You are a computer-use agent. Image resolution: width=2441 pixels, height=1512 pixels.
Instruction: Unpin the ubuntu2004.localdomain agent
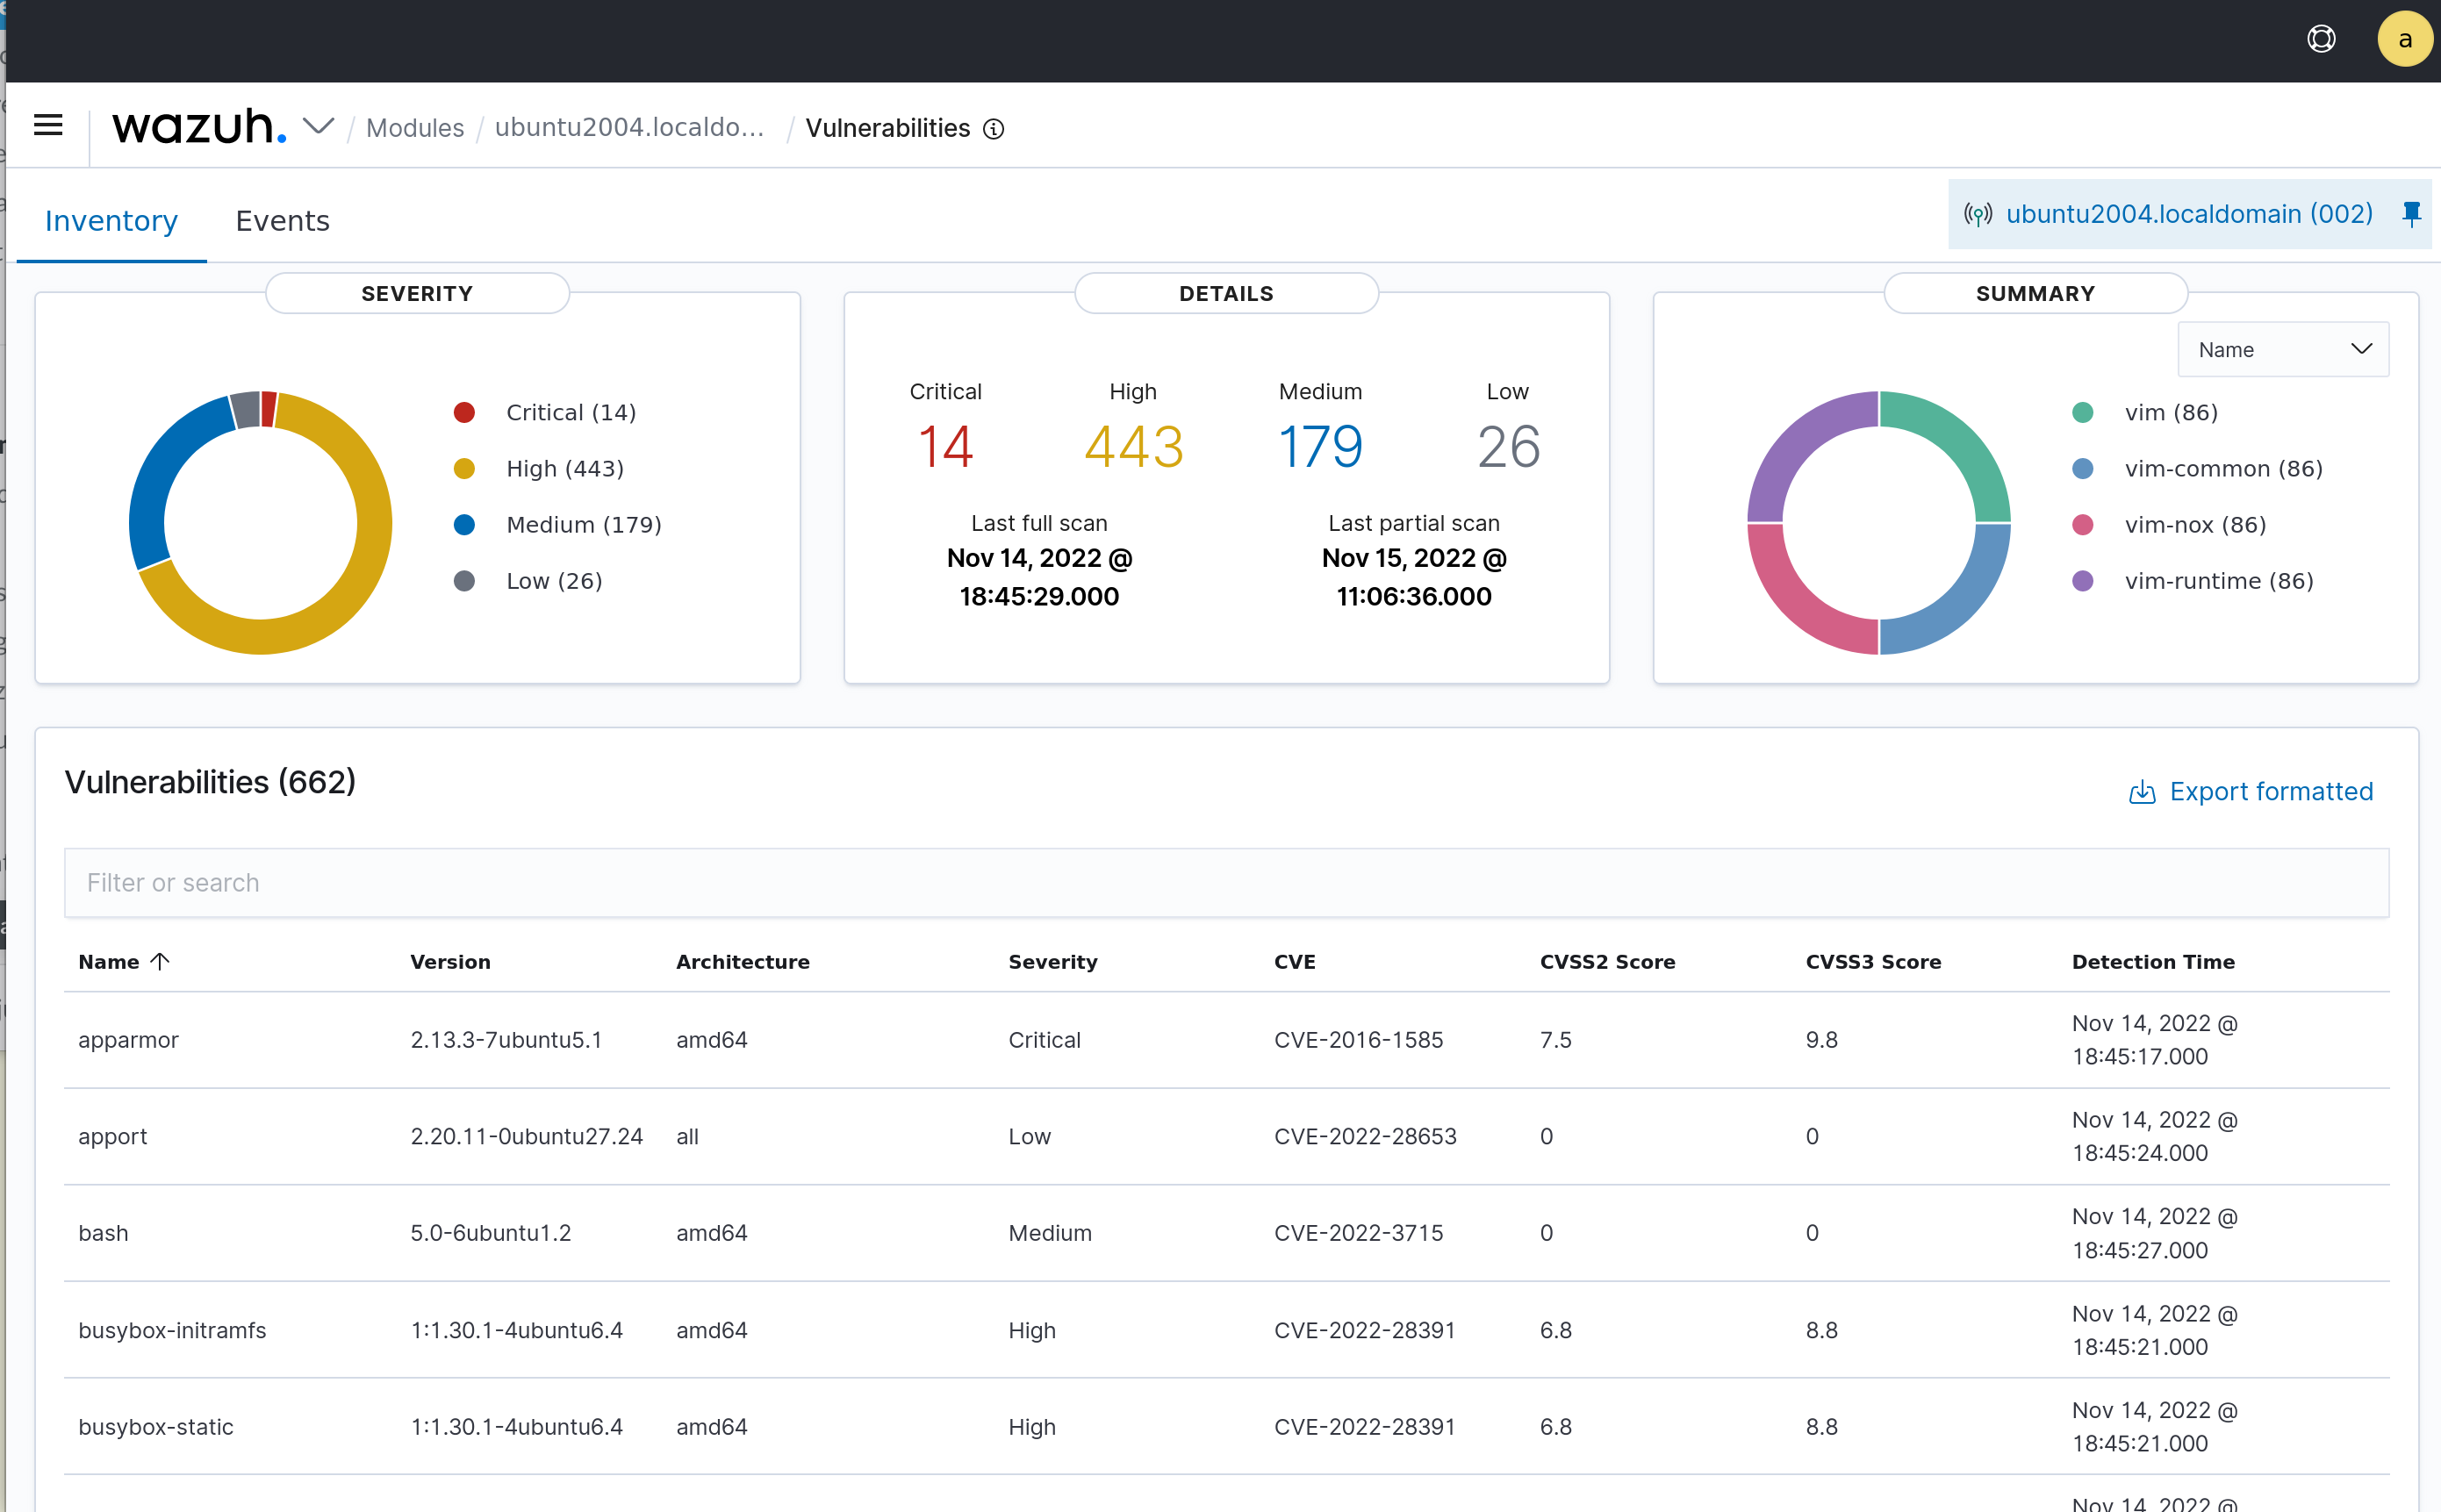[2411, 214]
